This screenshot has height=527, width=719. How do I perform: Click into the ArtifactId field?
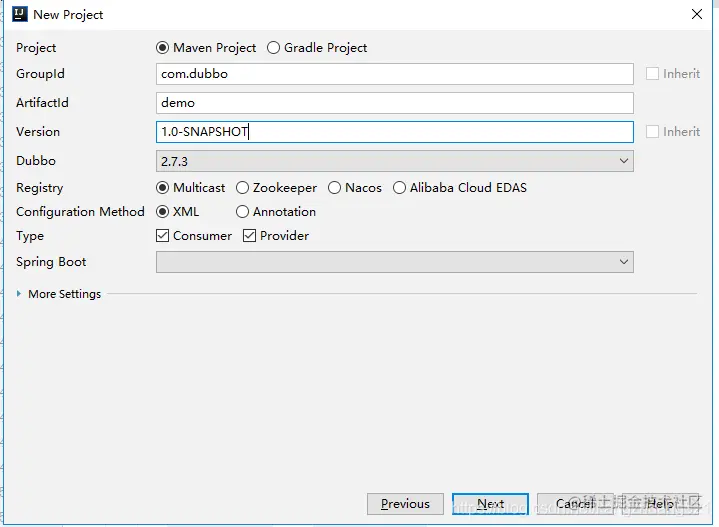pos(395,103)
